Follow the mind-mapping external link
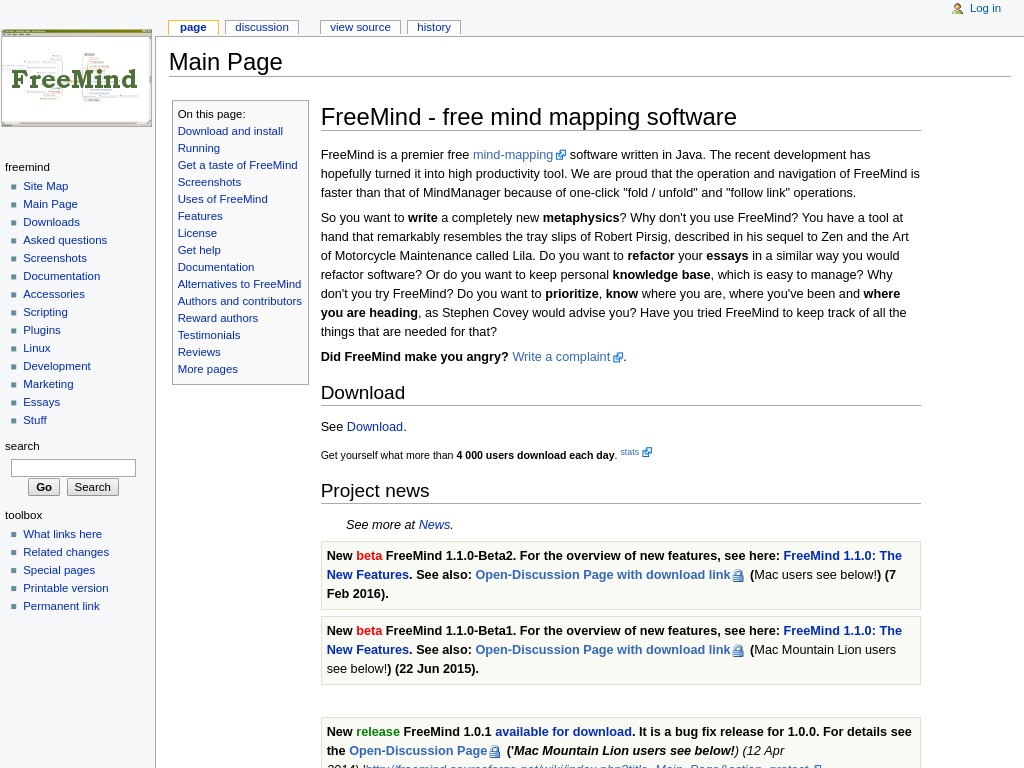1024x768 pixels. pos(513,155)
